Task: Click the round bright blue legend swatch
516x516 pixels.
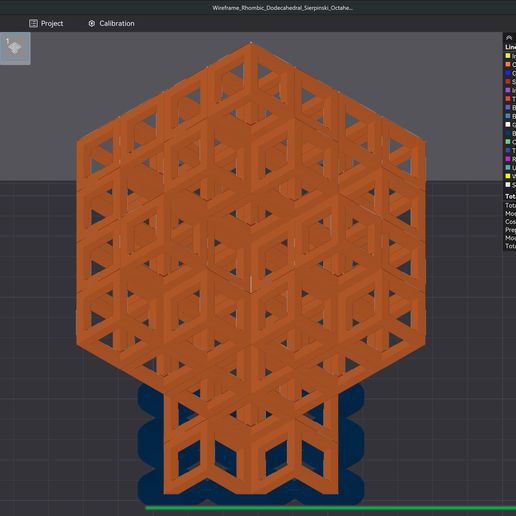Action: (x=508, y=73)
